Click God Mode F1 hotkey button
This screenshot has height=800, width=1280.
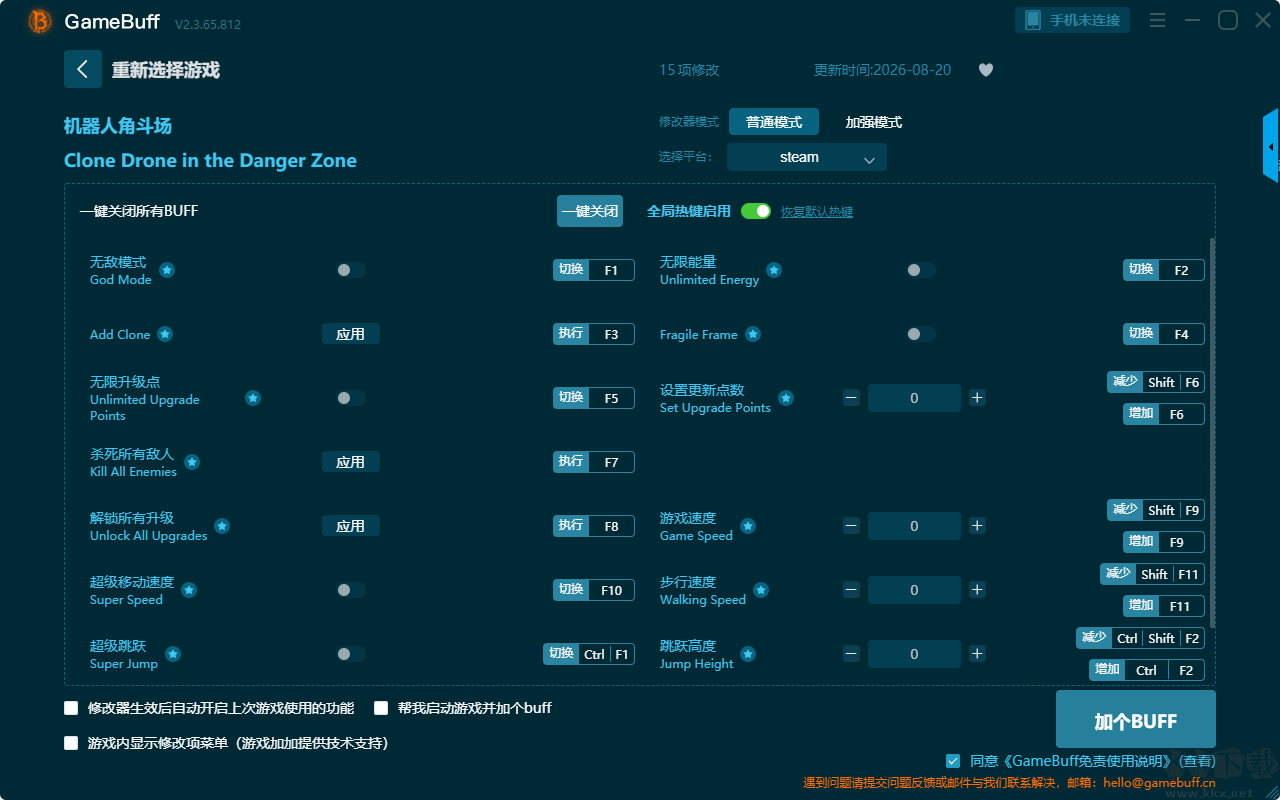594,270
